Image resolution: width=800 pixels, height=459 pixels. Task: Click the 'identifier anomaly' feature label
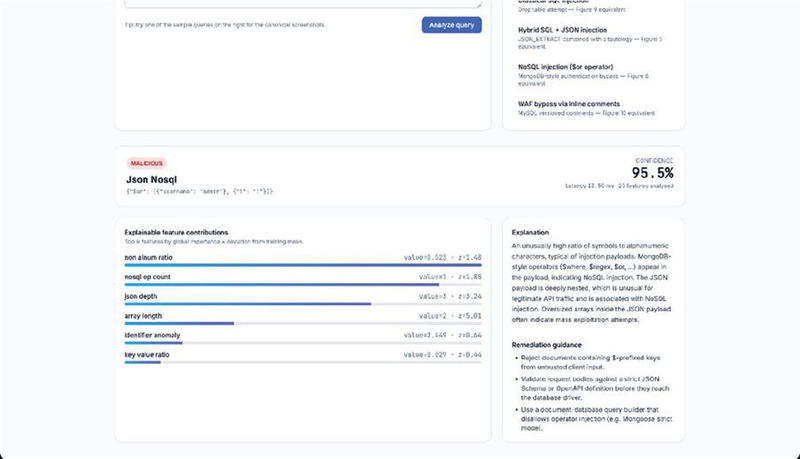point(152,335)
